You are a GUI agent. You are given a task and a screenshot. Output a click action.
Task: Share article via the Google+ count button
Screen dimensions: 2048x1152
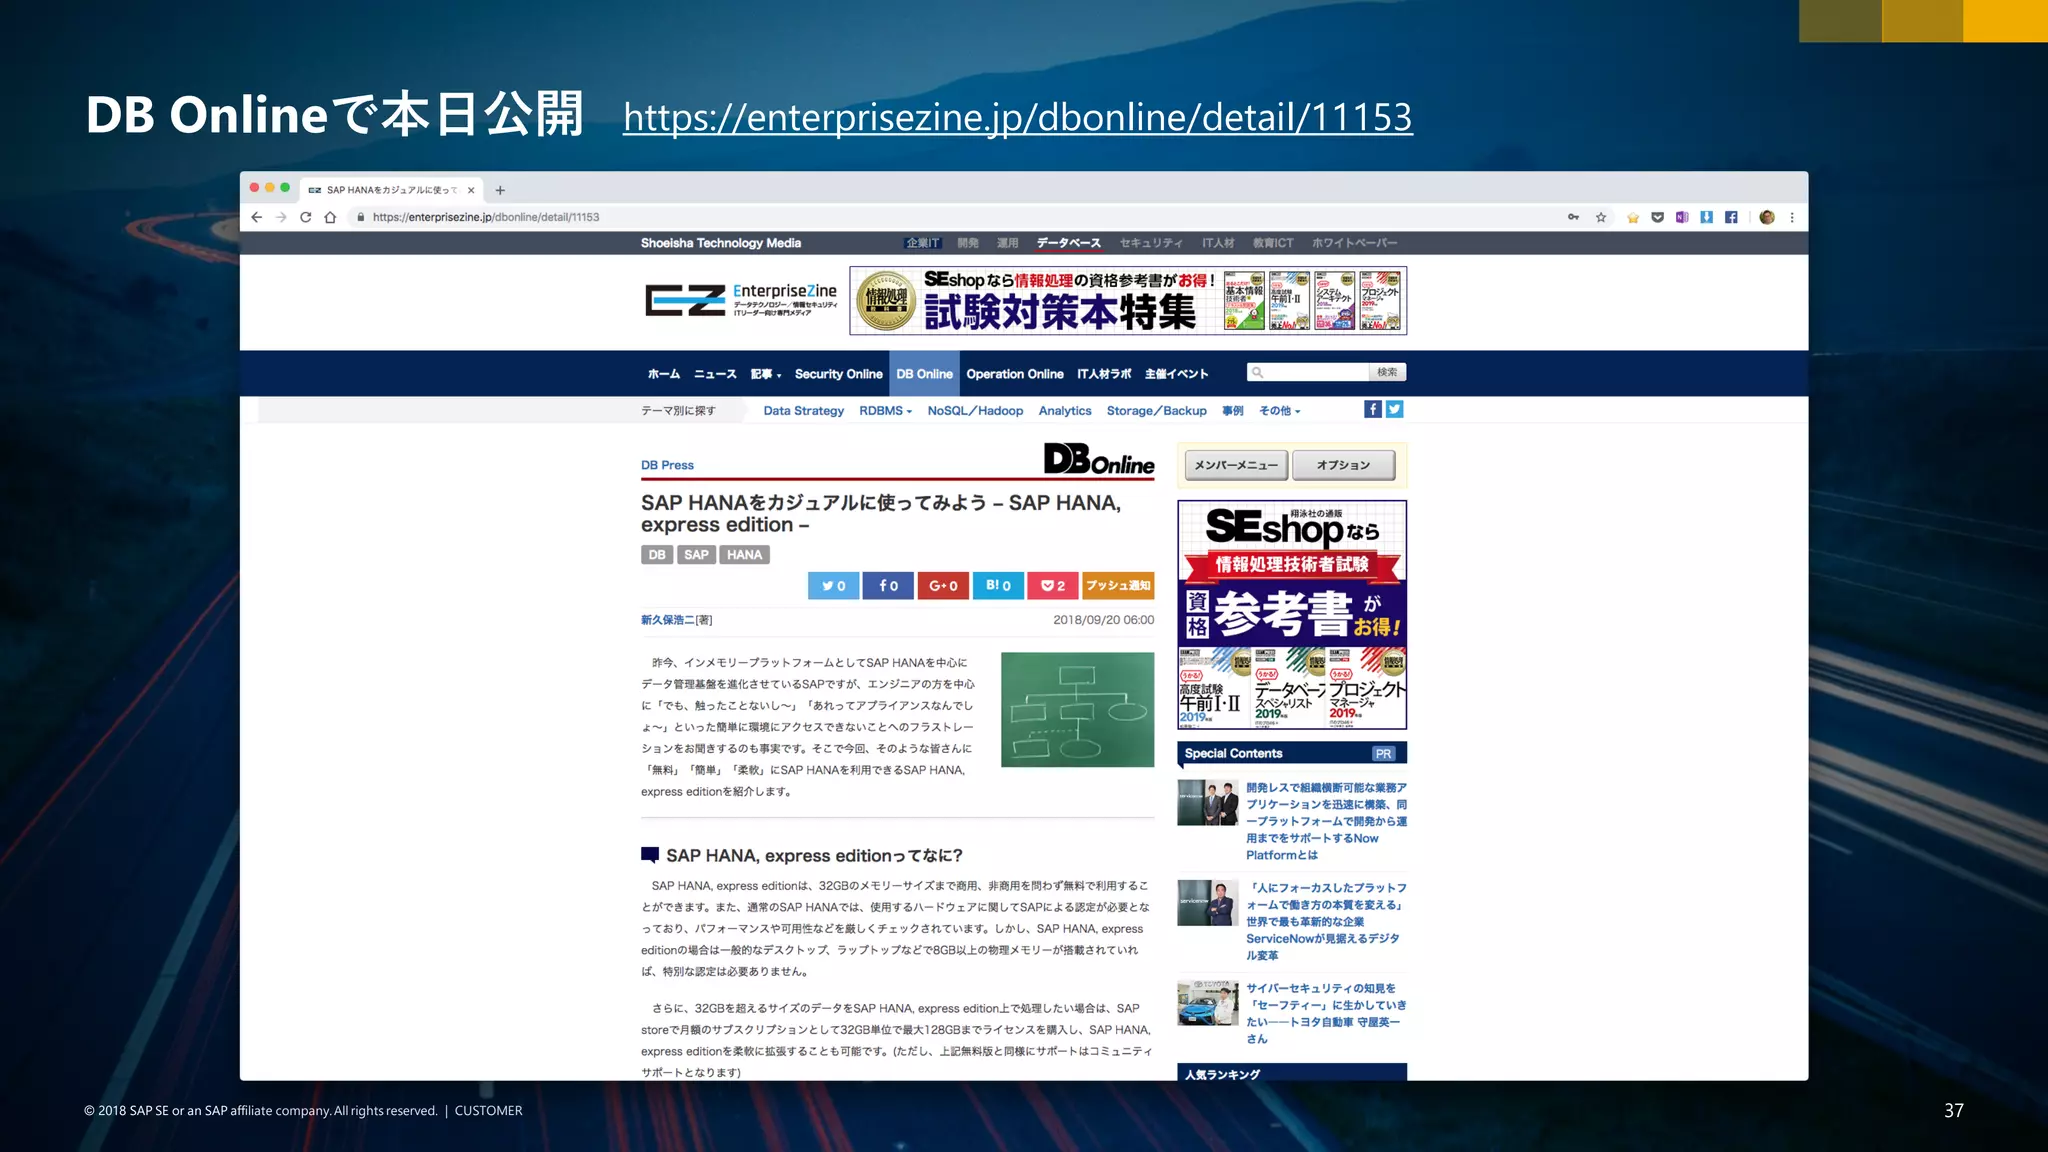(x=943, y=586)
